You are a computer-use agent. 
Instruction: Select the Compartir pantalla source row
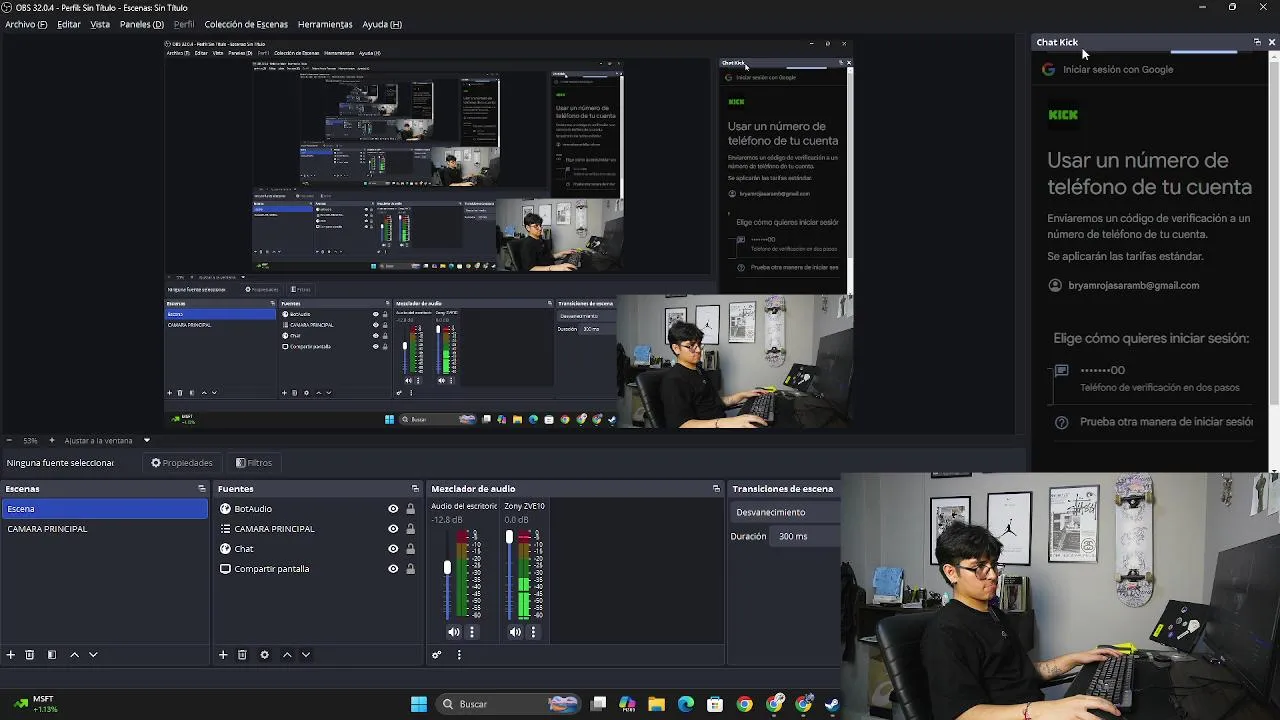[x=316, y=569]
